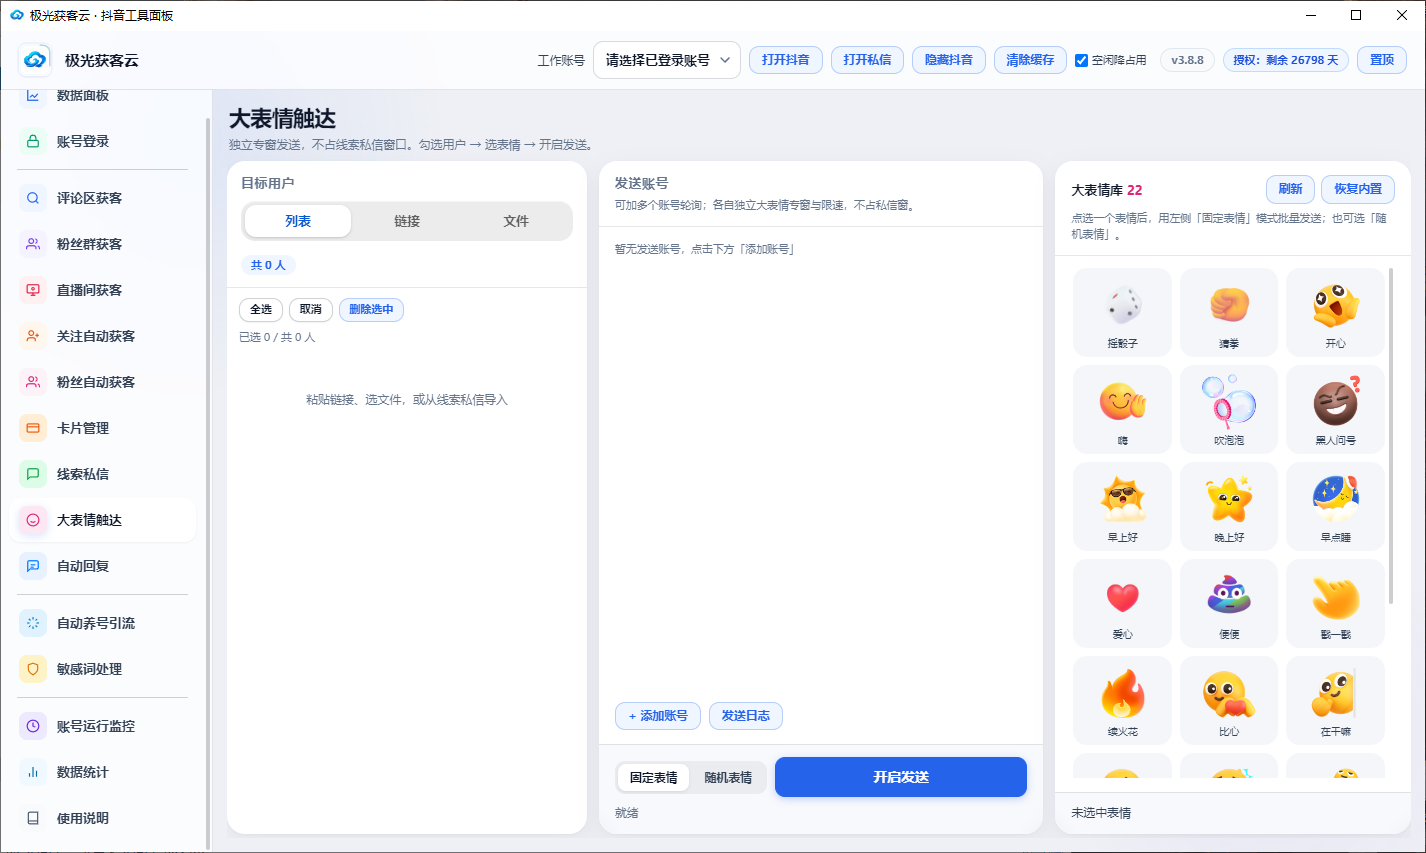Click 全选 to select all users
This screenshot has height=853, width=1426.
[261, 310]
